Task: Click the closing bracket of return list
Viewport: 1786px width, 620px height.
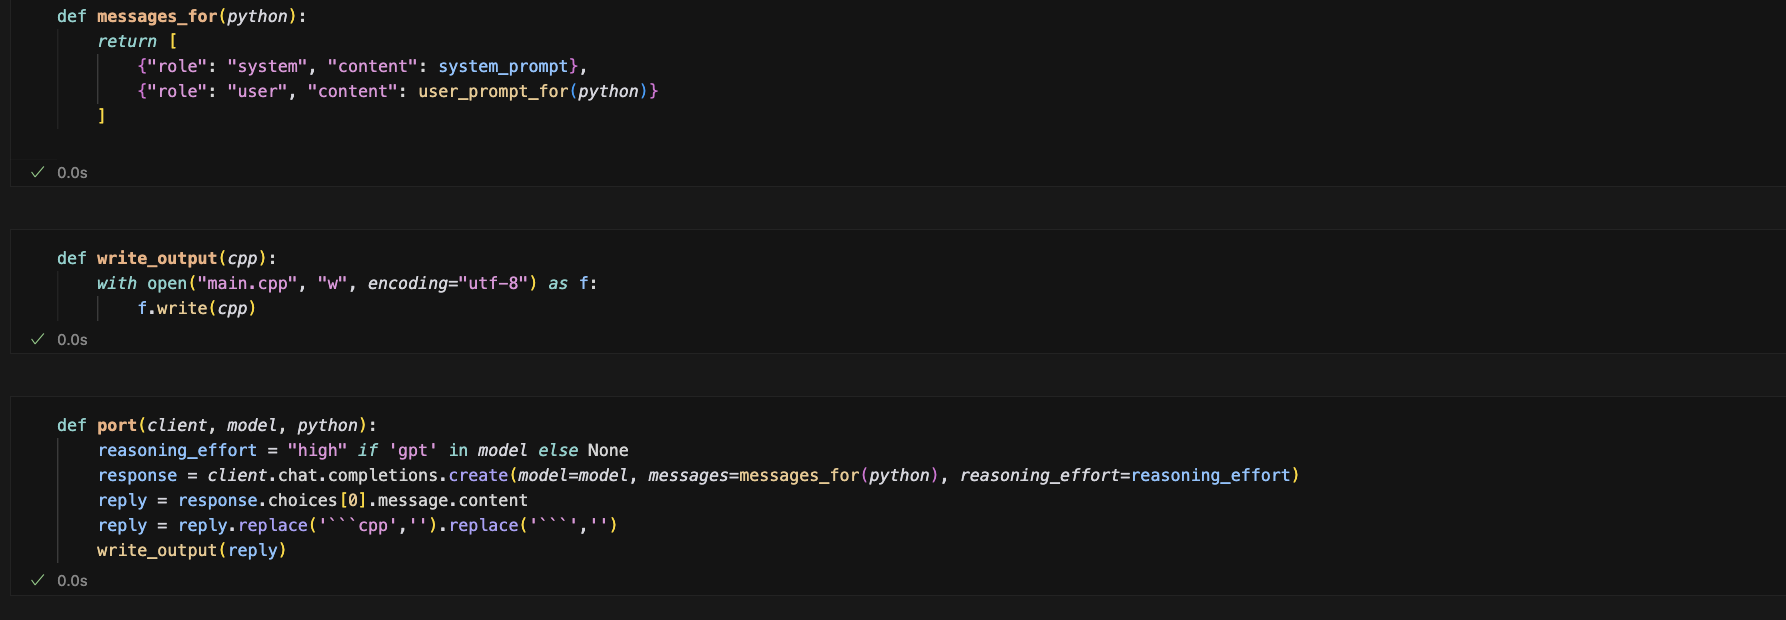Action: pyautogui.click(x=101, y=116)
